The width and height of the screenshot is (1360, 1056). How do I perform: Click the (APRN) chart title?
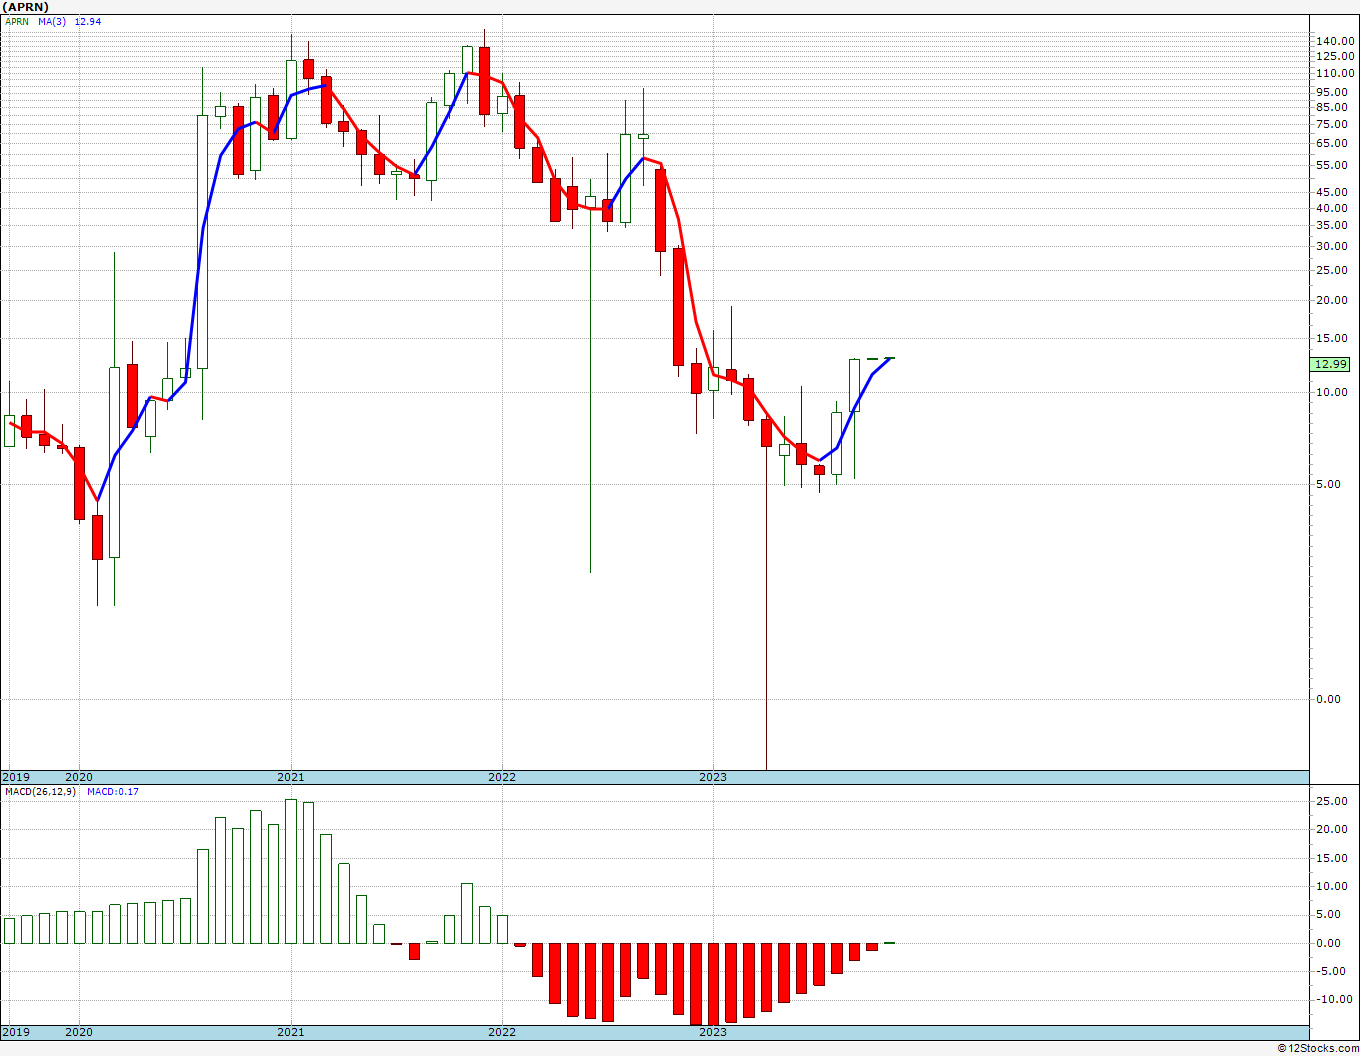[26, 7]
